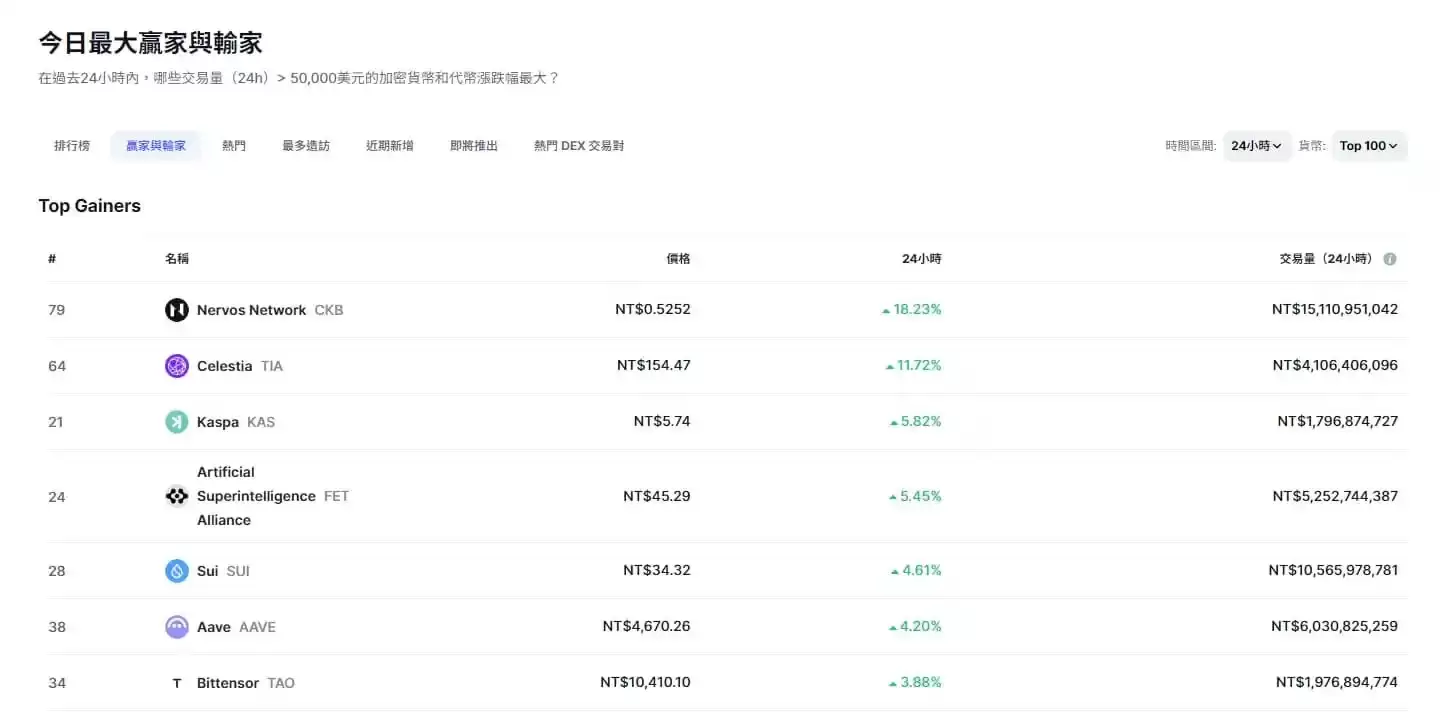Expand the 24小時 column sort options

point(921,258)
